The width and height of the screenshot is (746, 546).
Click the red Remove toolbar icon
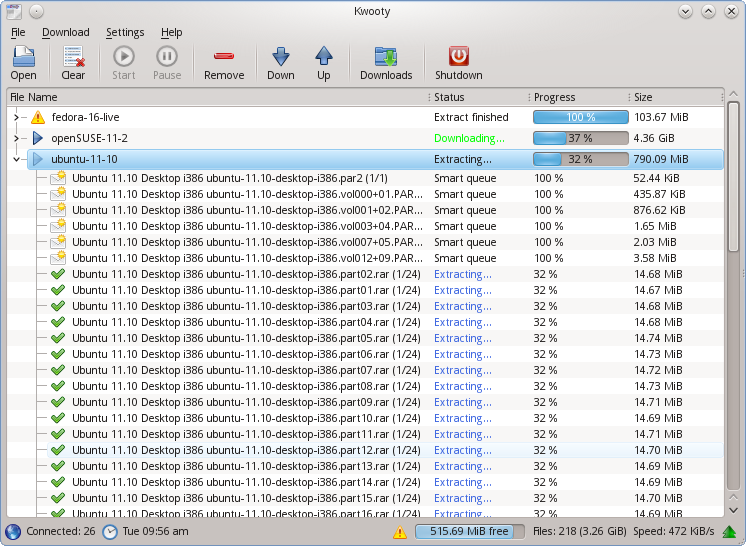(224, 57)
